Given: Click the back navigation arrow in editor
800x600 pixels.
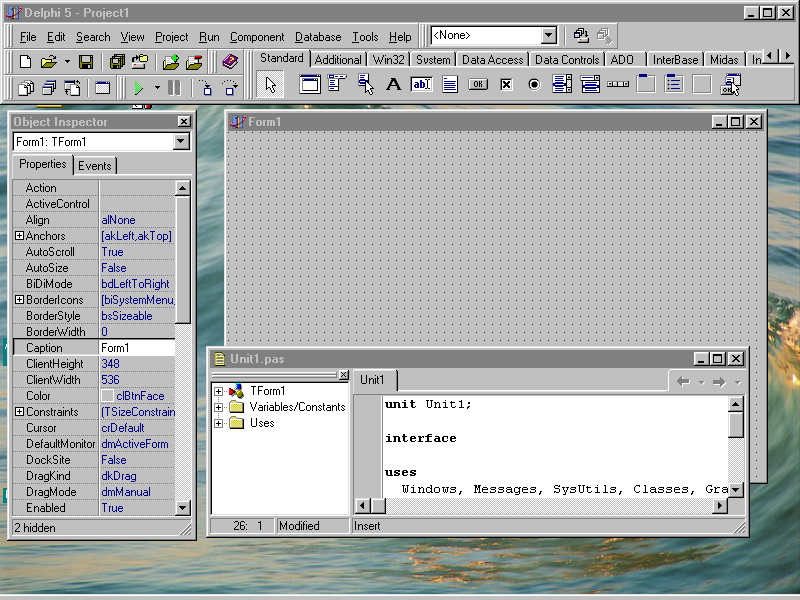Looking at the screenshot, I should pyautogui.click(x=683, y=382).
